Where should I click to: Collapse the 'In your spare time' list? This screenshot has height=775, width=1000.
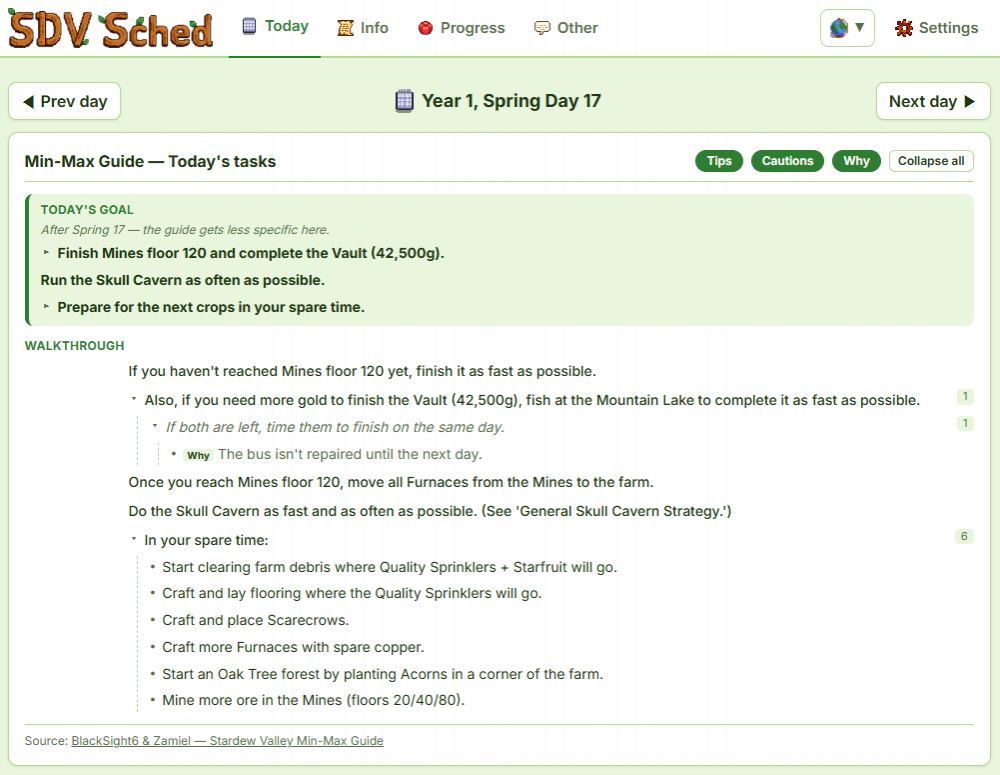coord(134,540)
